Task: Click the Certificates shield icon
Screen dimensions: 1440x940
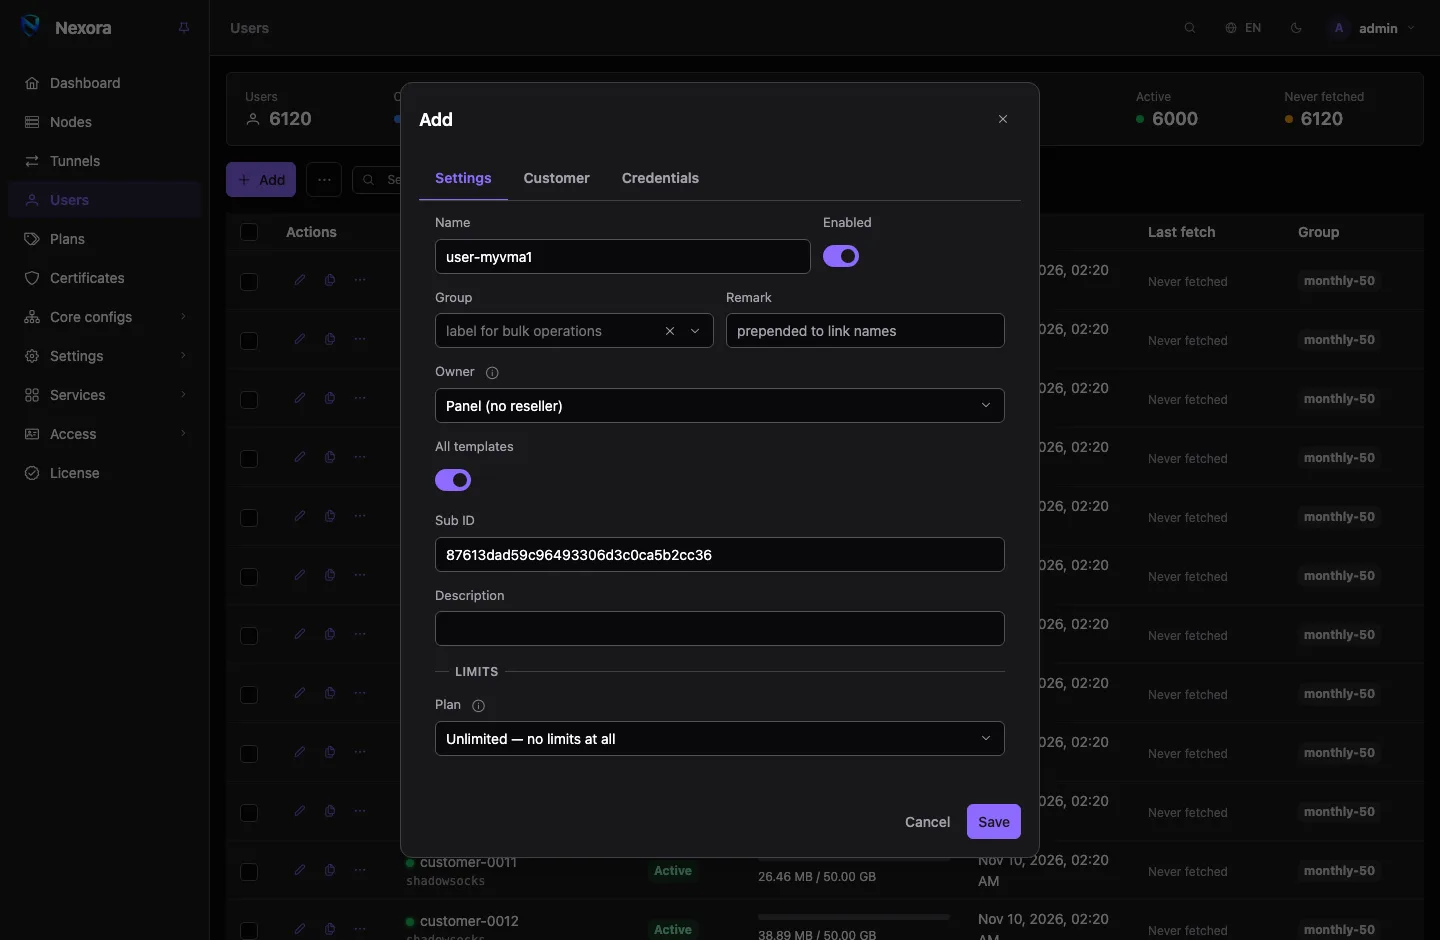Action: [x=32, y=278]
